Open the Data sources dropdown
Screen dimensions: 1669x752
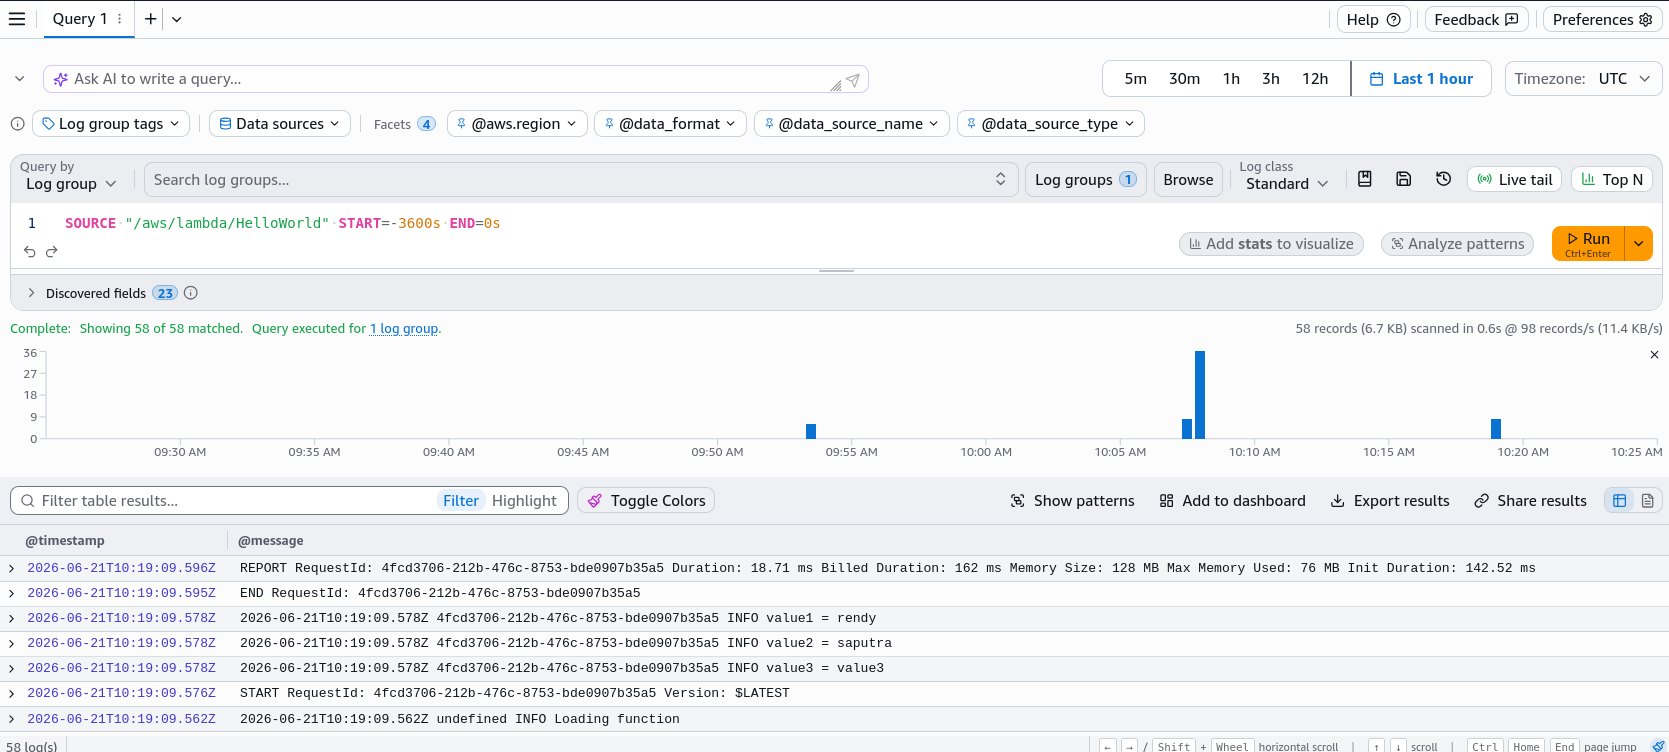pyautogui.click(x=280, y=124)
